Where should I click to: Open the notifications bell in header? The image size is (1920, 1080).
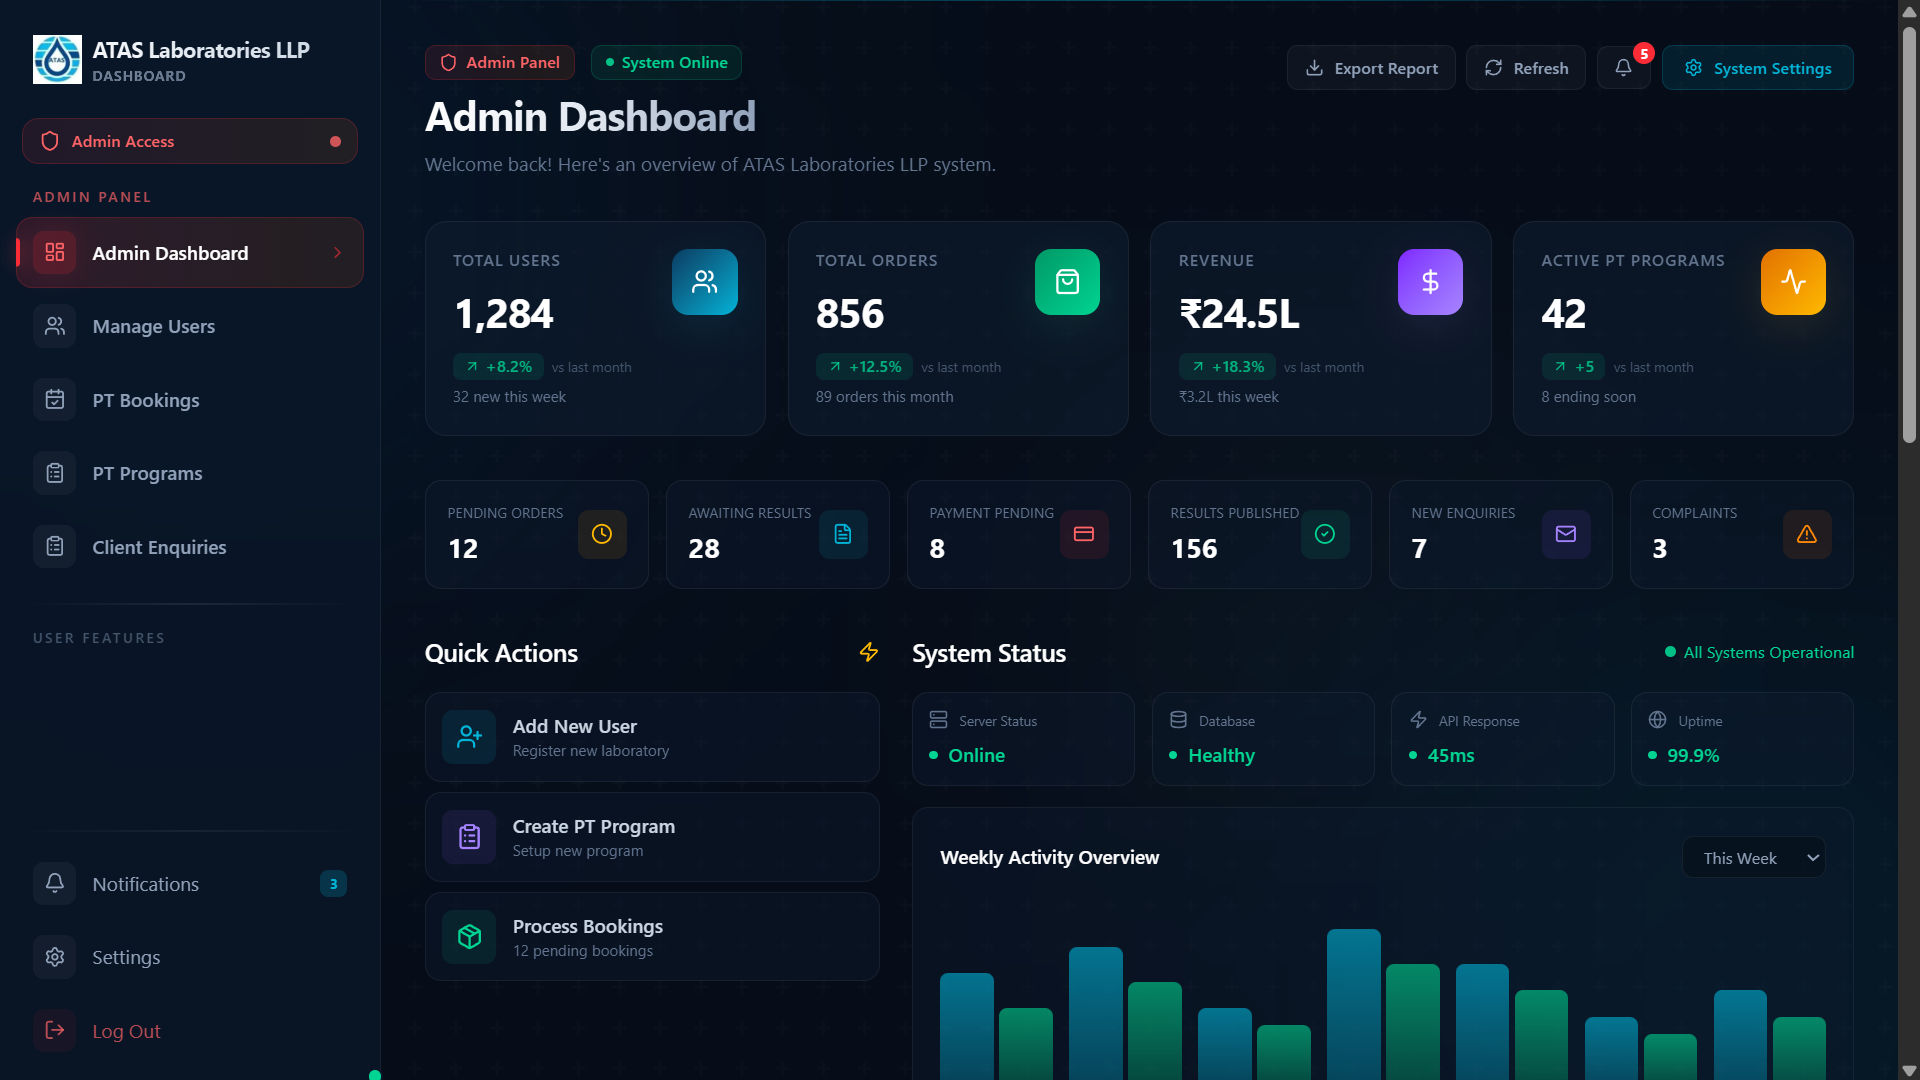pos(1623,68)
